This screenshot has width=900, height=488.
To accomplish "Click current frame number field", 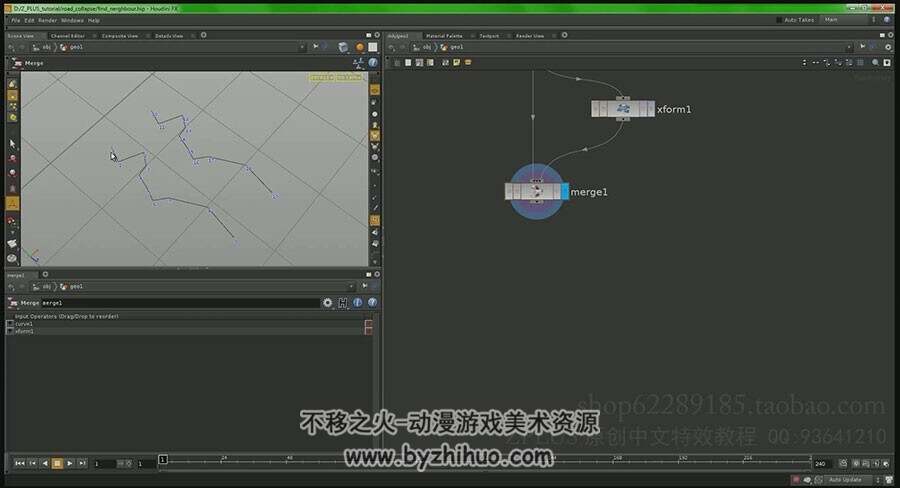I will point(104,463).
